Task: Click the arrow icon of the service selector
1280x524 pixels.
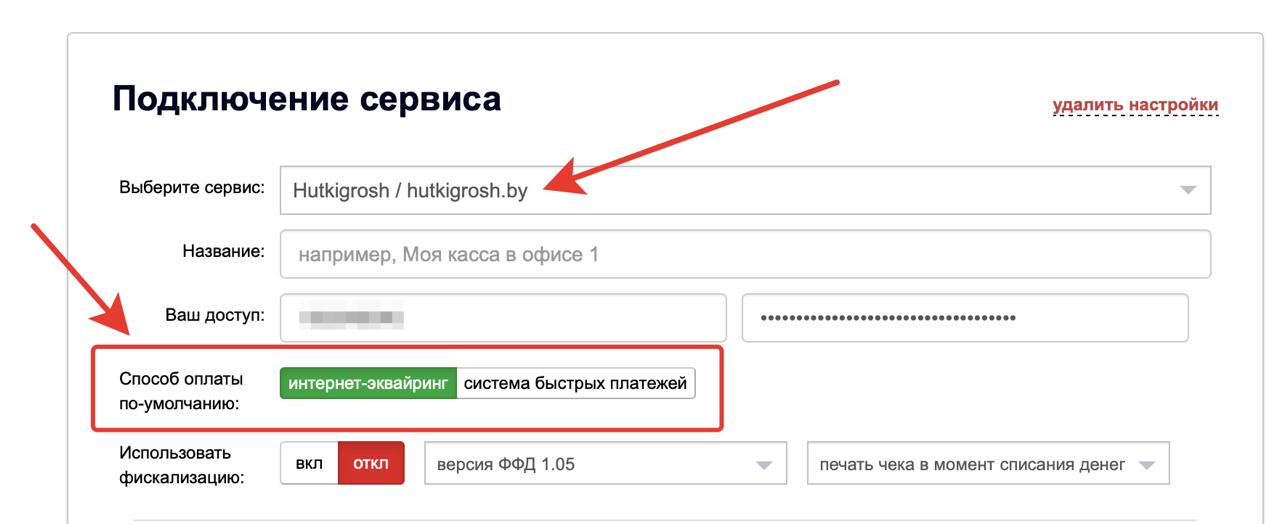Action: click(1187, 190)
